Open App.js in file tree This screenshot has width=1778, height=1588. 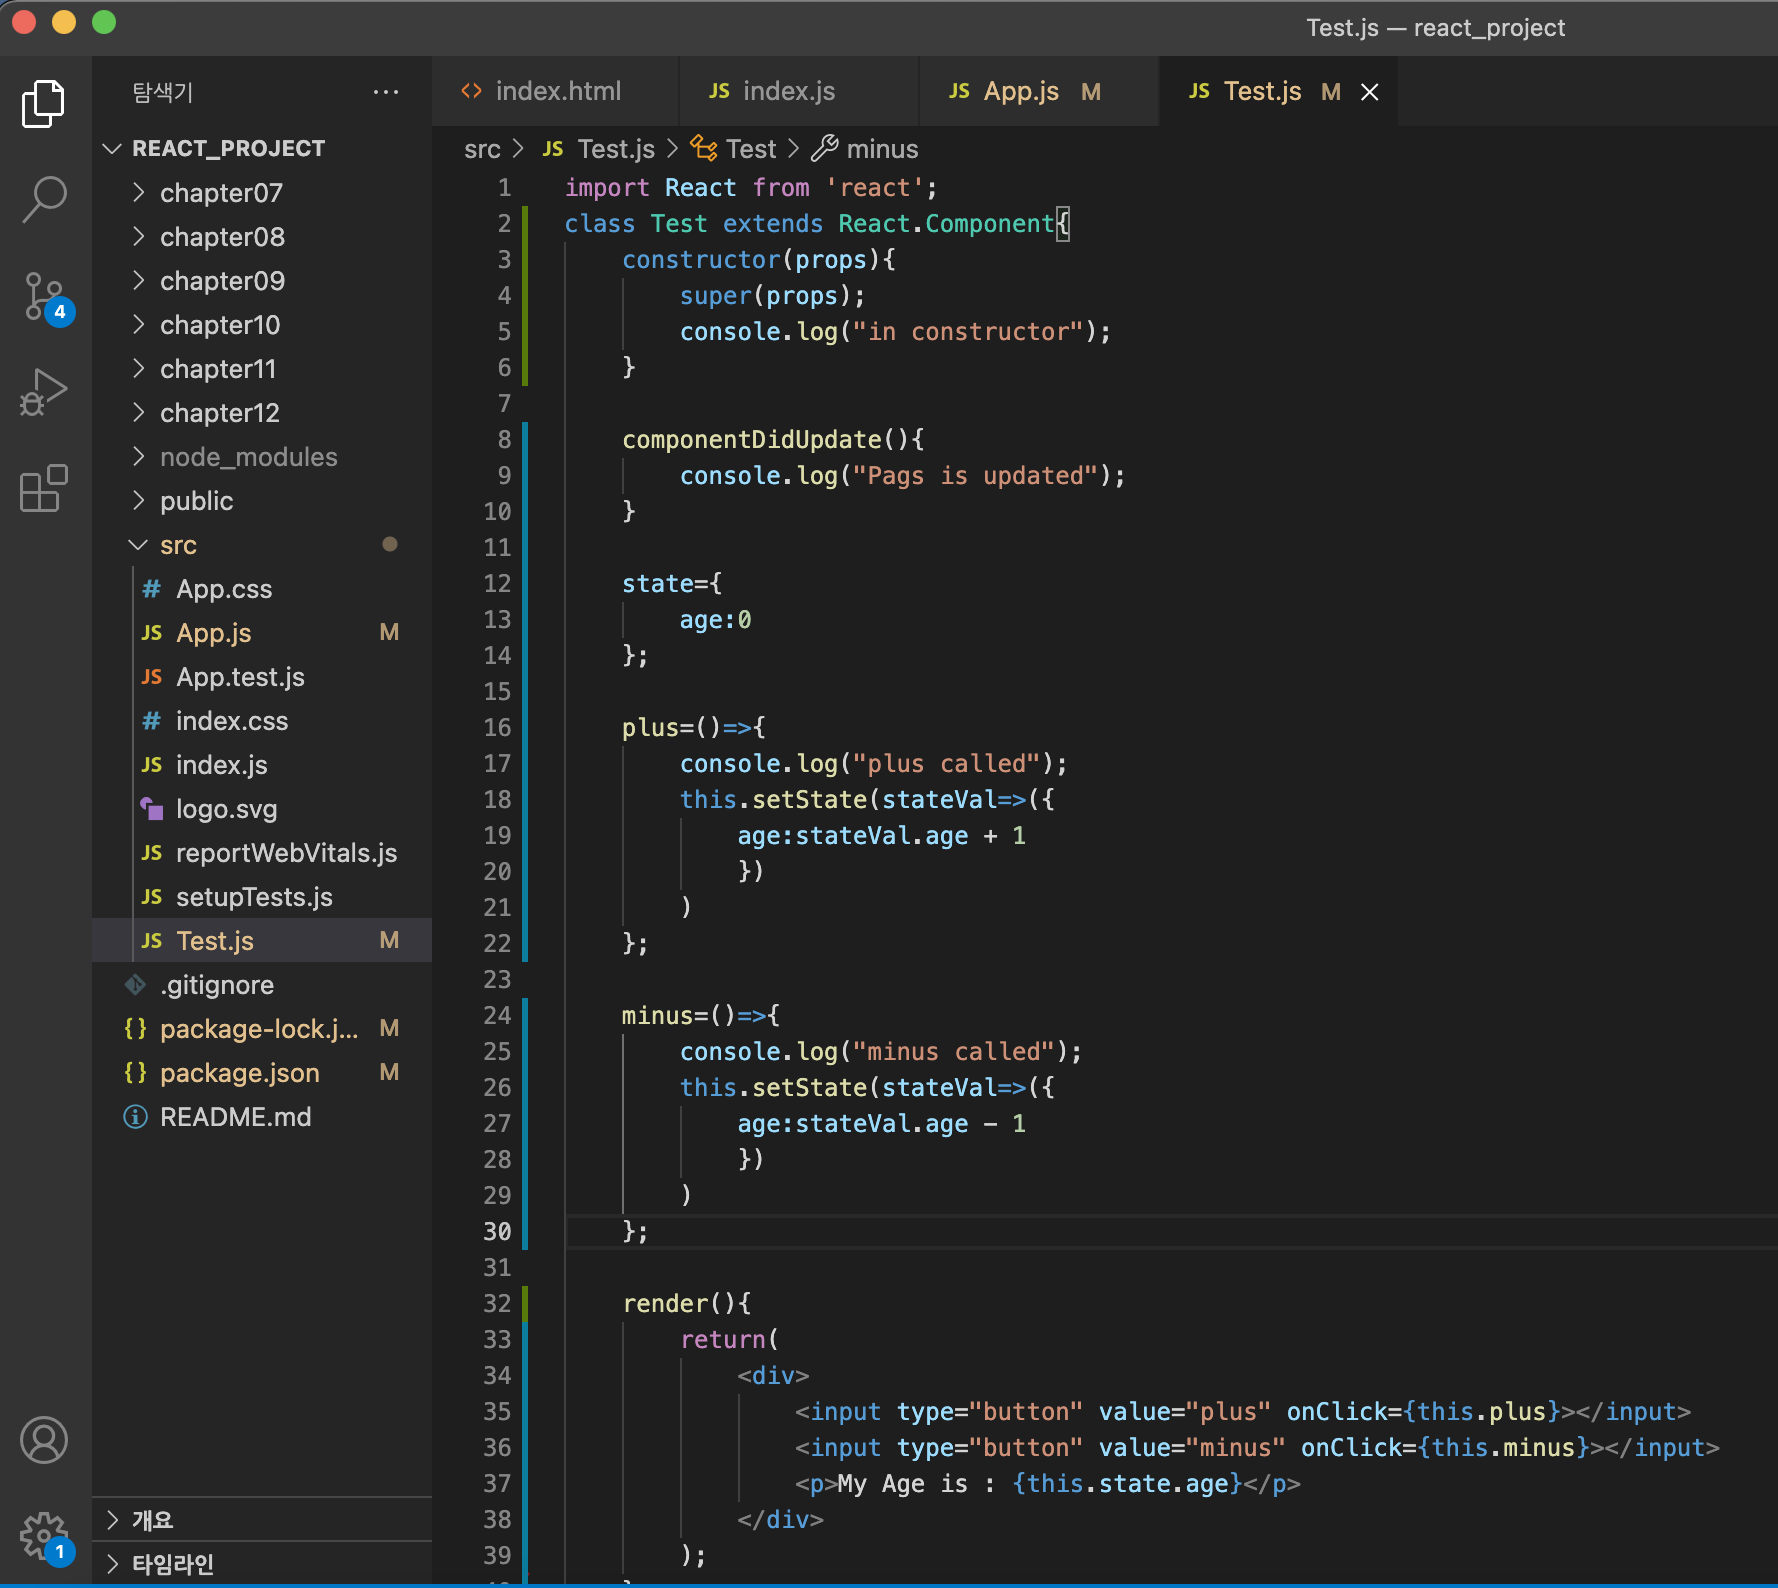pyautogui.click(x=262, y=633)
